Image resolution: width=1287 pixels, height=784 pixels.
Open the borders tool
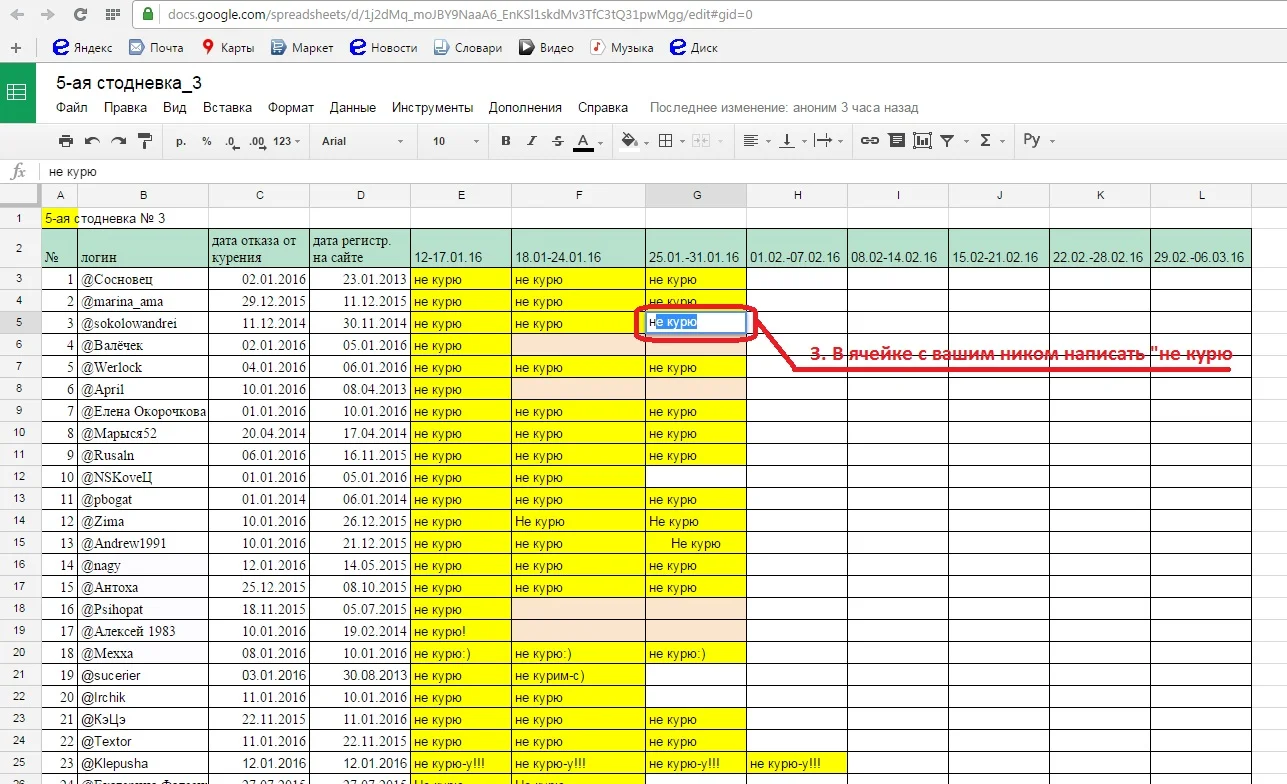(666, 141)
